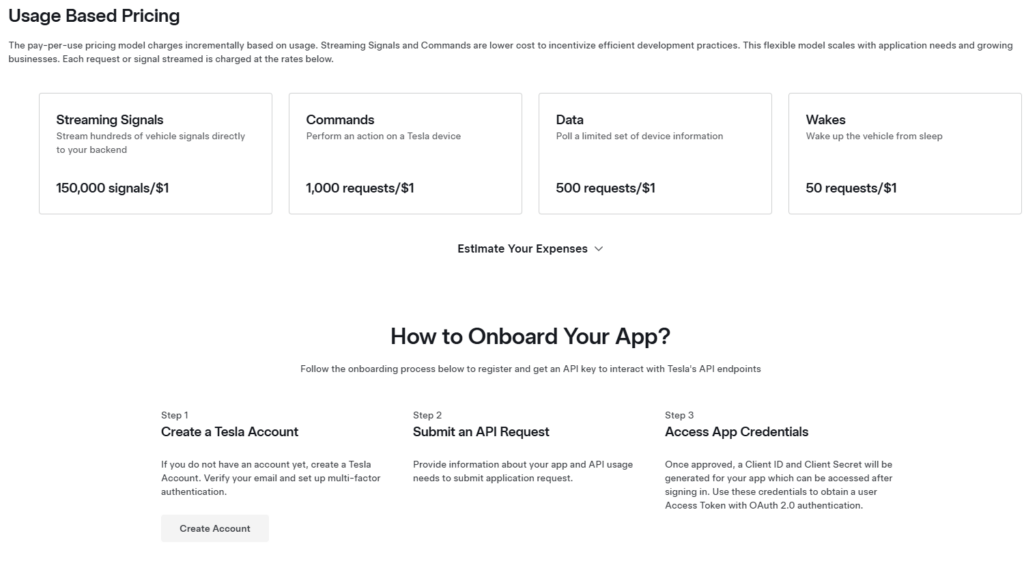
Task: Select the Streaming Signals card title
Action: click(x=110, y=120)
